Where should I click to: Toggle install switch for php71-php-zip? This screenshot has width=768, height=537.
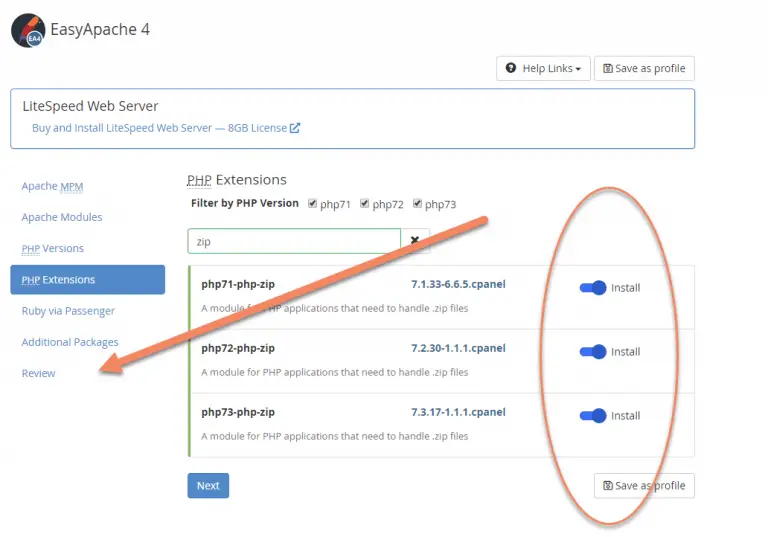593,288
